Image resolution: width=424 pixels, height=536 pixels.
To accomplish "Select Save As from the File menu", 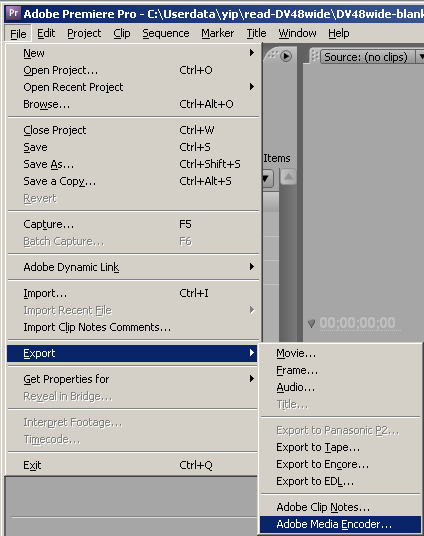I will point(133,164).
